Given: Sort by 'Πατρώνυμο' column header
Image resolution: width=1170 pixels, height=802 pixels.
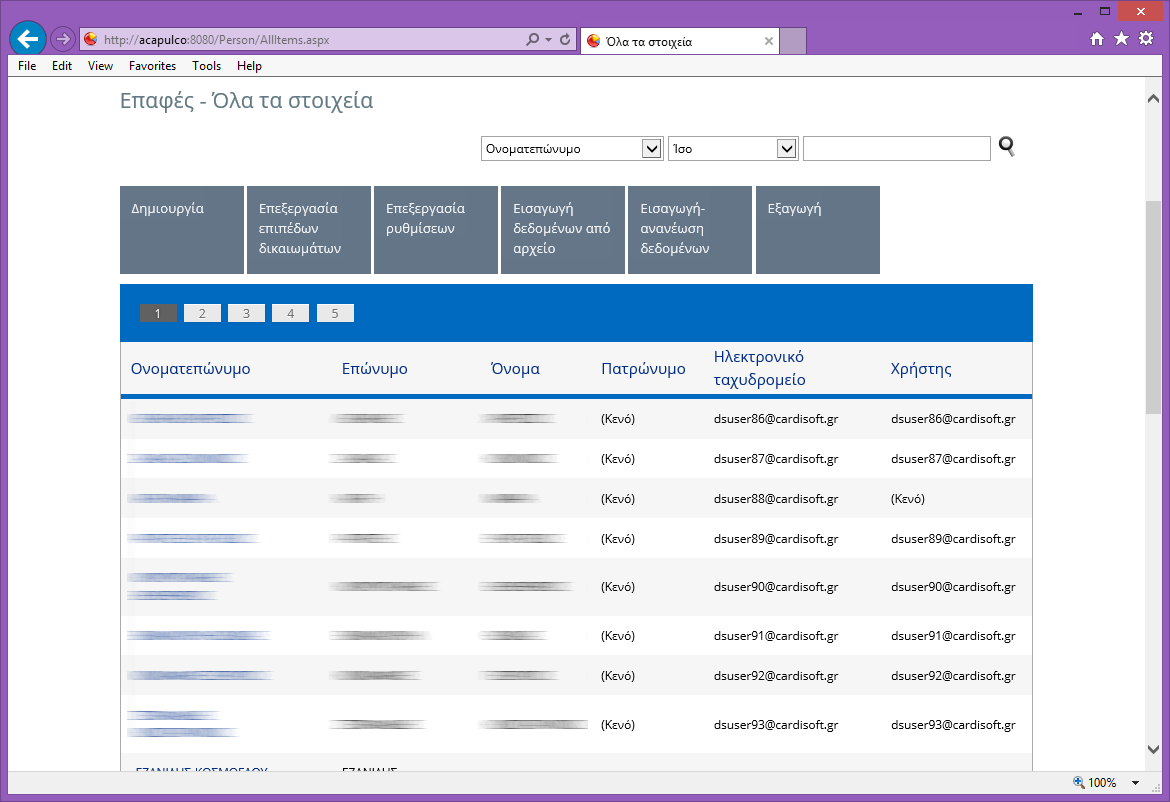Looking at the screenshot, I should click(643, 369).
